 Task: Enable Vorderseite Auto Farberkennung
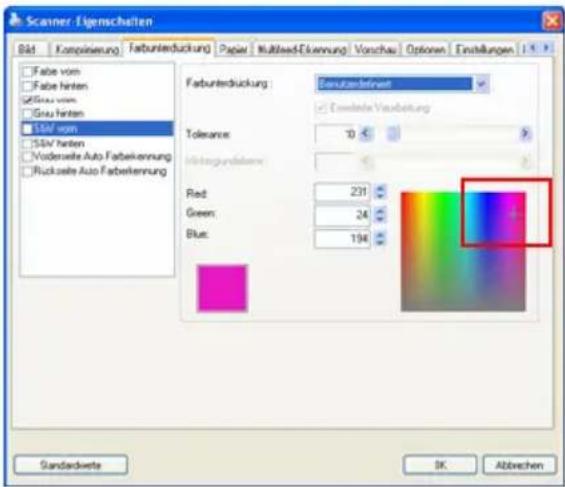click(x=27, y=156)
